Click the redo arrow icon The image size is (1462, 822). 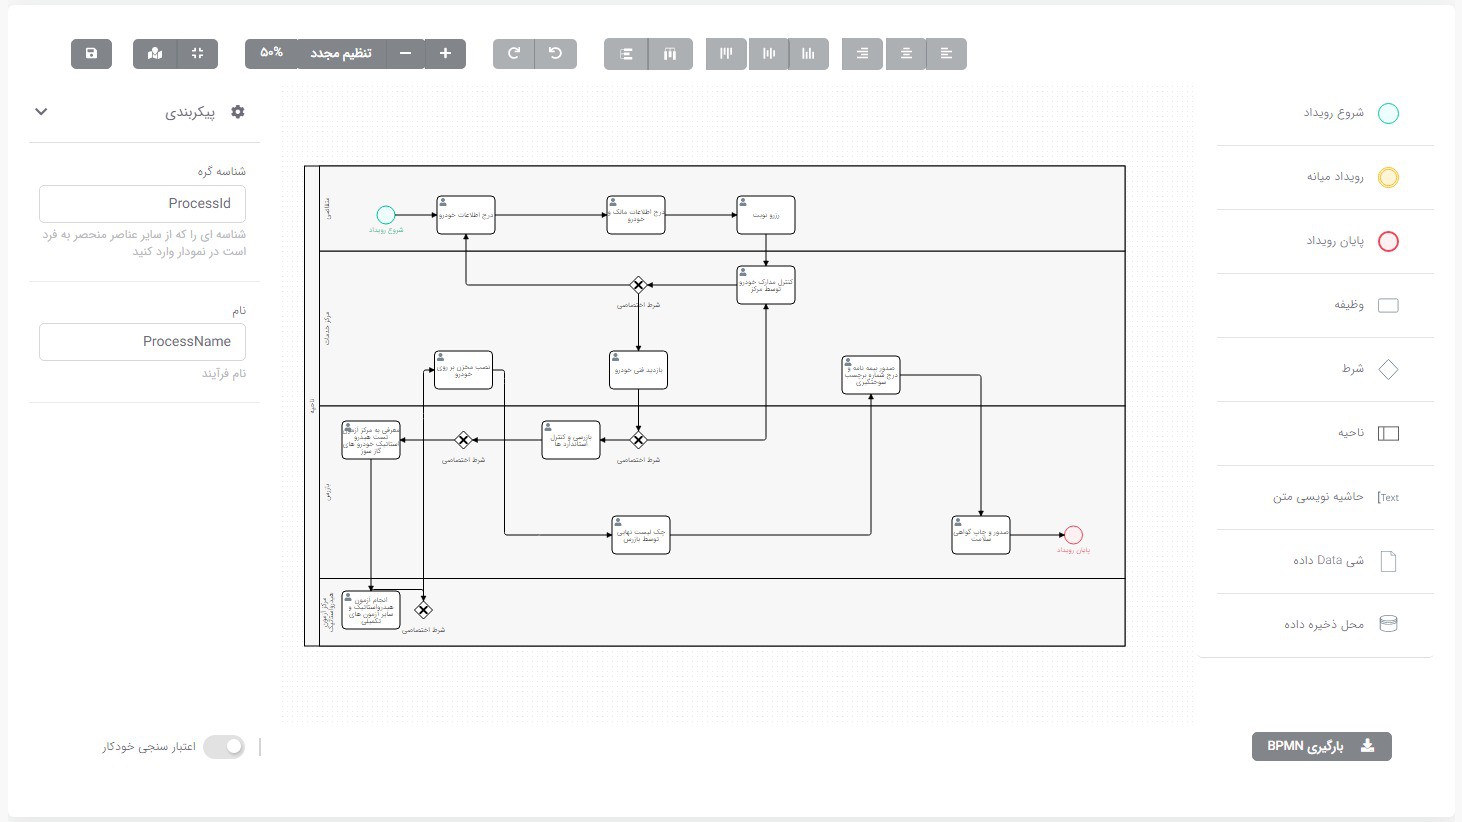click(x=514, y=54)
